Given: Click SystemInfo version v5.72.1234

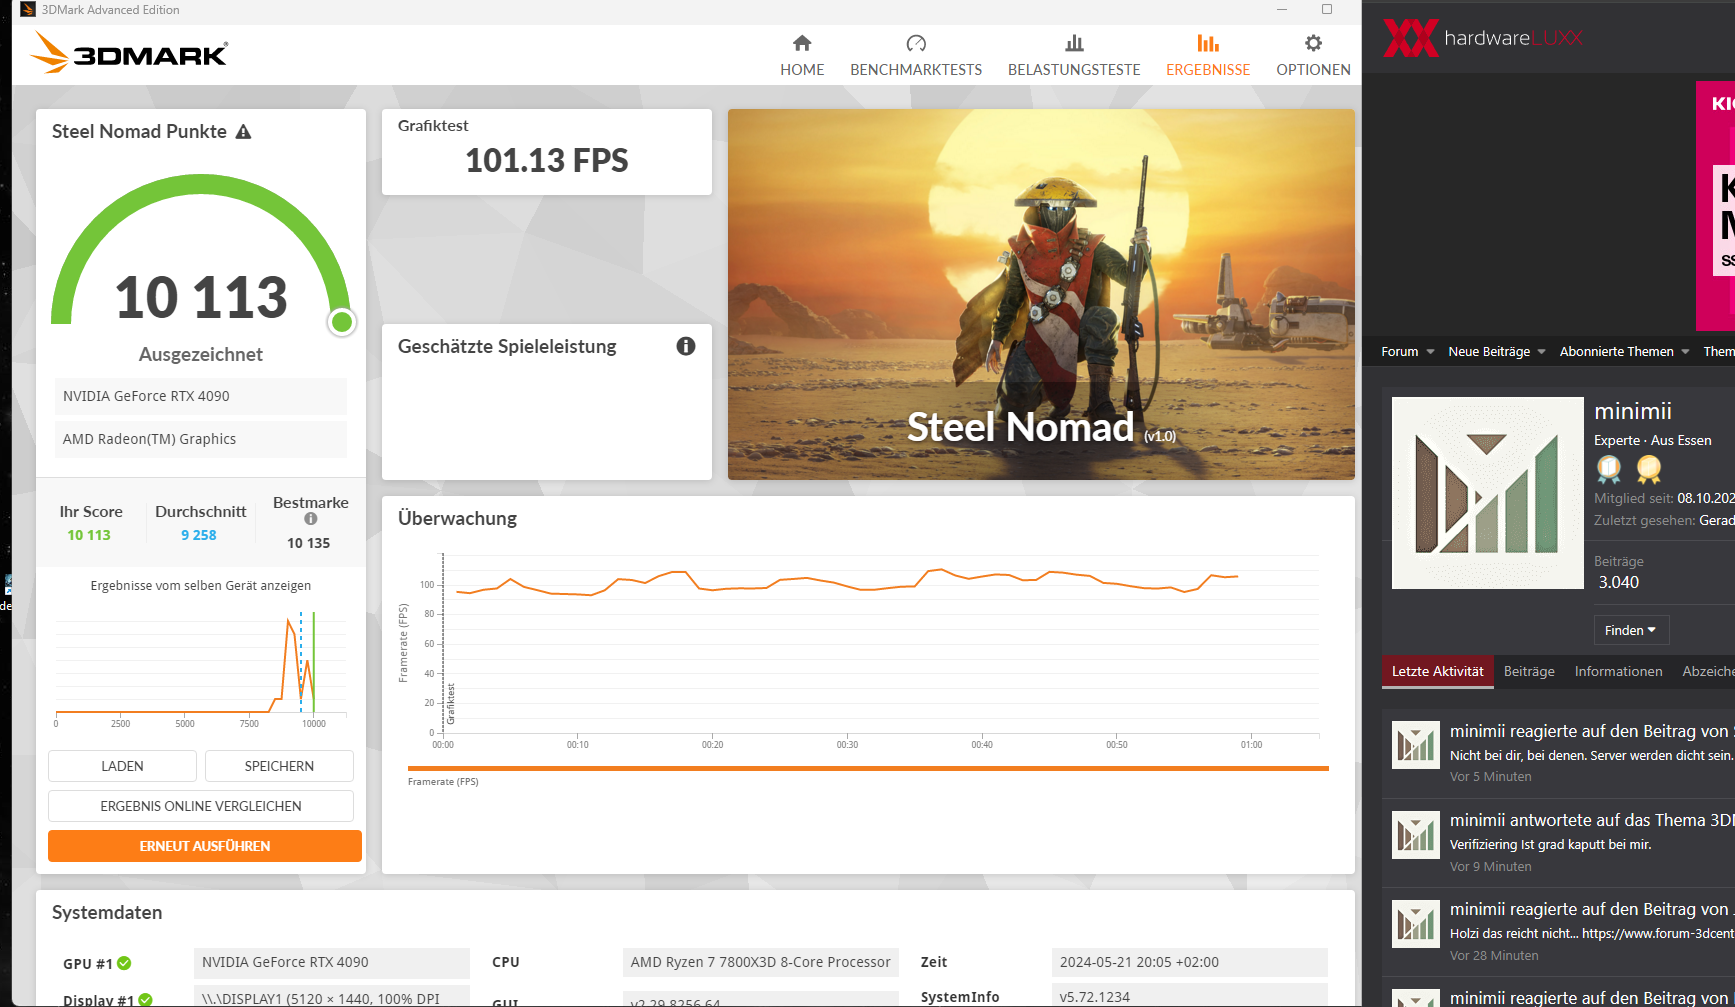Looking at the screenshot, I should click(x=1189, y=996).
